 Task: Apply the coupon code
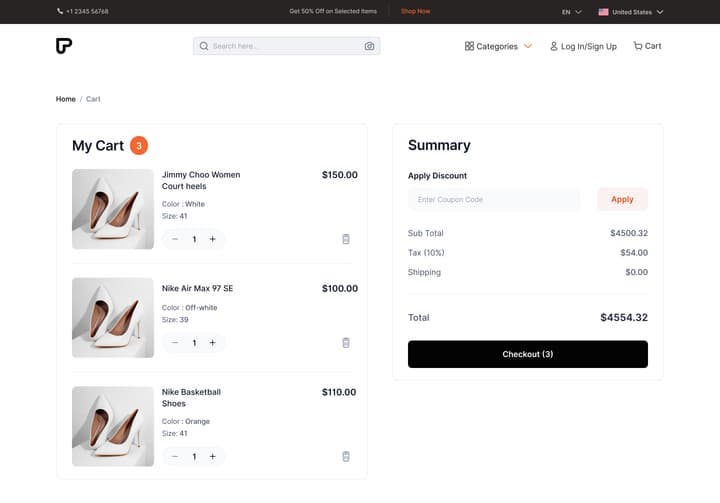[622, 199]
